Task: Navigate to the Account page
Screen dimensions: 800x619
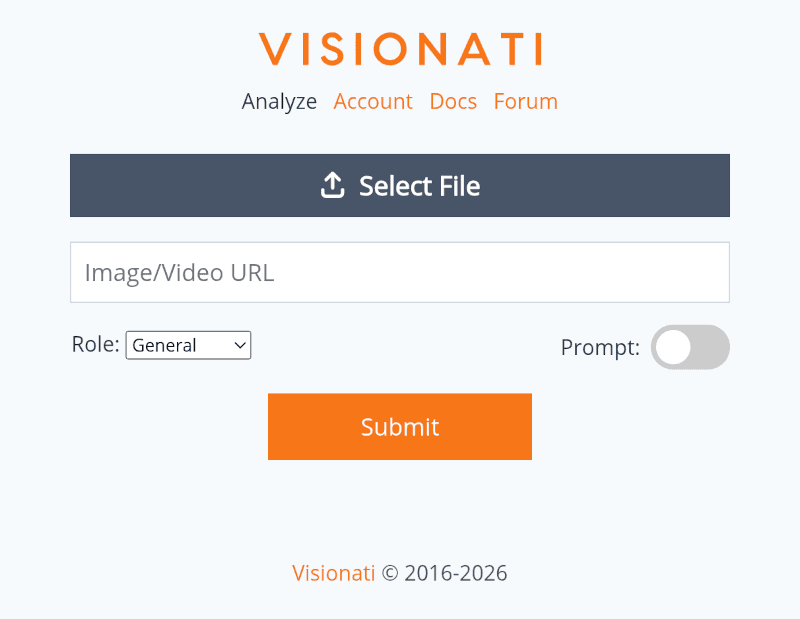Action: pyautogui.click(x=373, y=101)
